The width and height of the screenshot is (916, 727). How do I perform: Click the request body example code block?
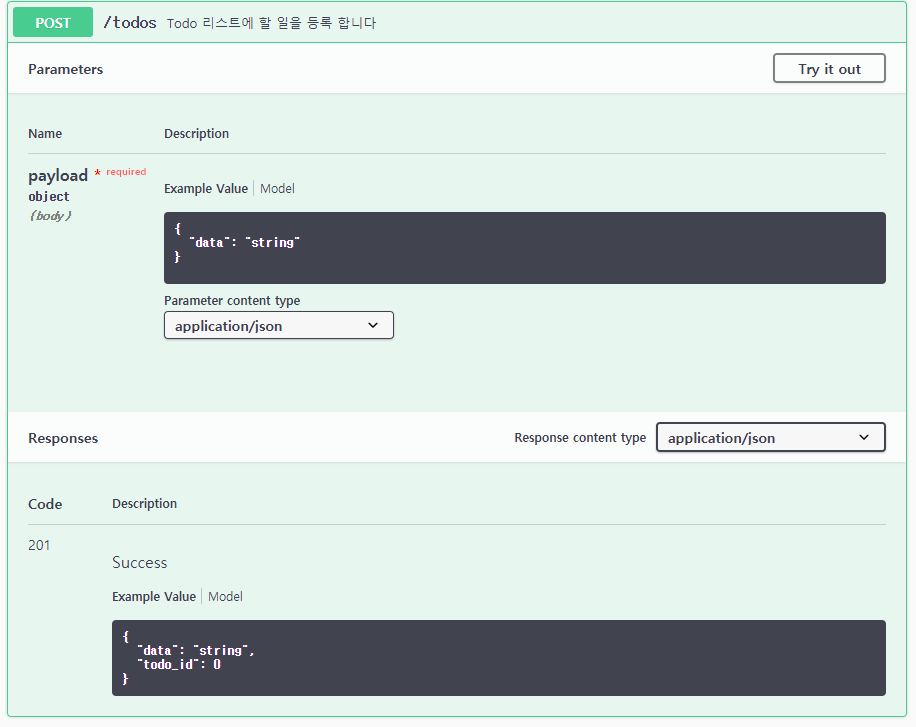[x=525, y=247]
